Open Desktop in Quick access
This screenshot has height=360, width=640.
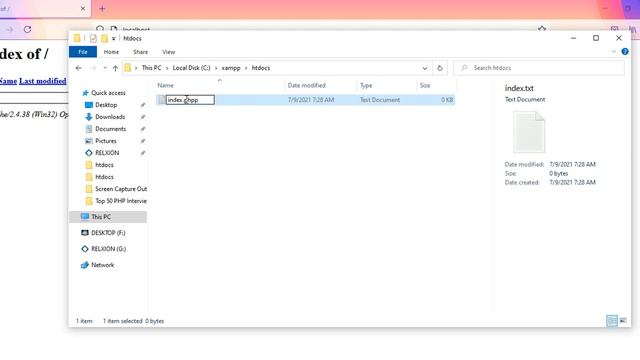coord(106,105)
